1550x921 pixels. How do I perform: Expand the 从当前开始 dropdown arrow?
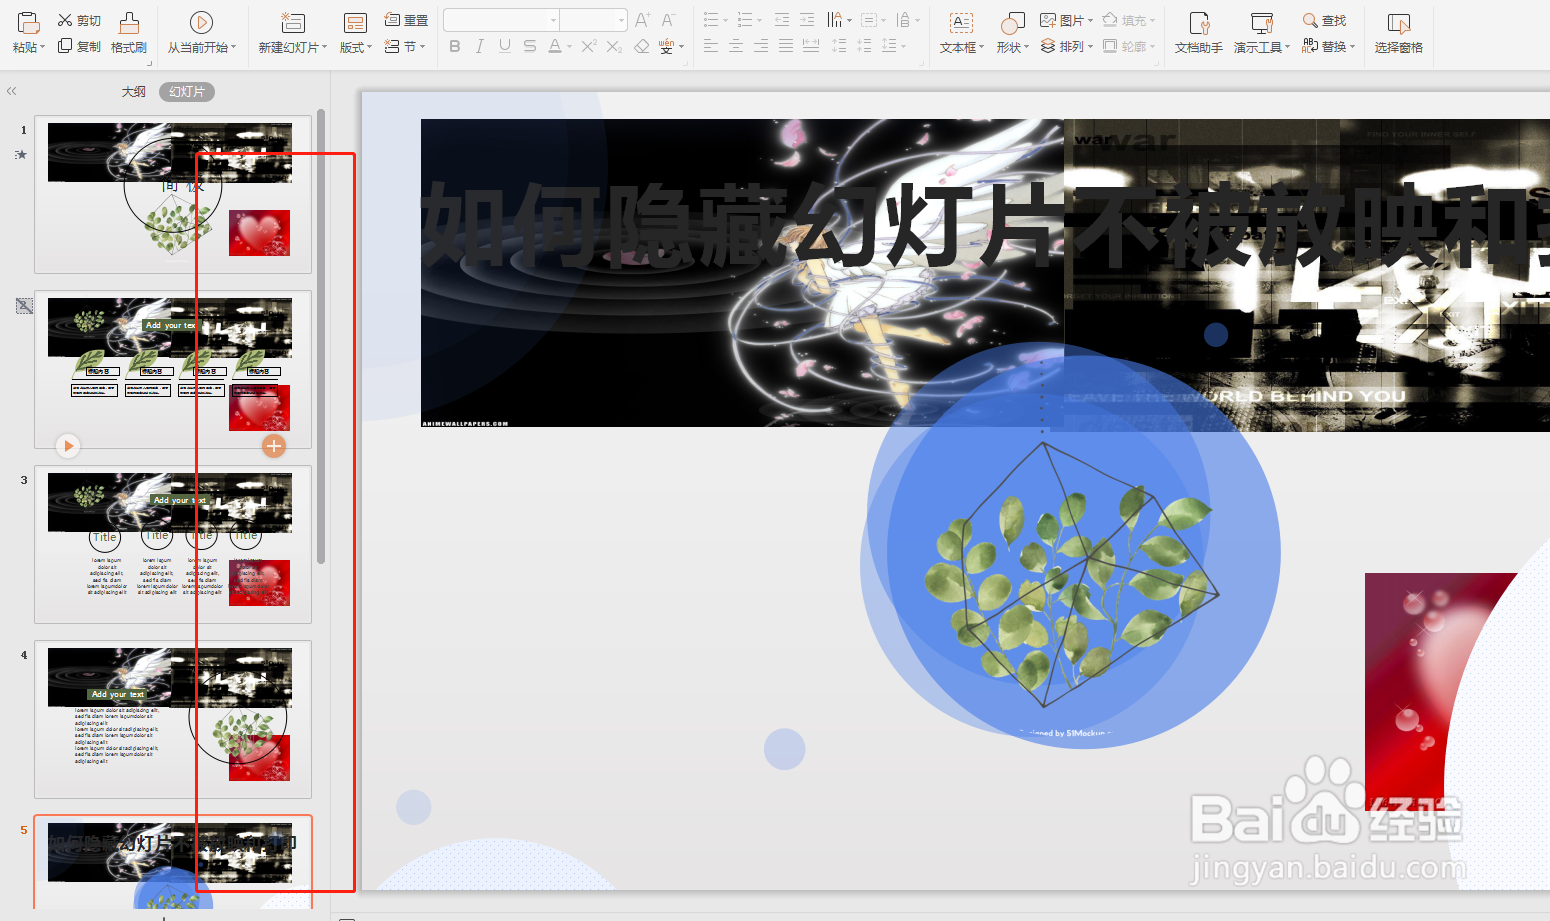(x=233, y=47)
